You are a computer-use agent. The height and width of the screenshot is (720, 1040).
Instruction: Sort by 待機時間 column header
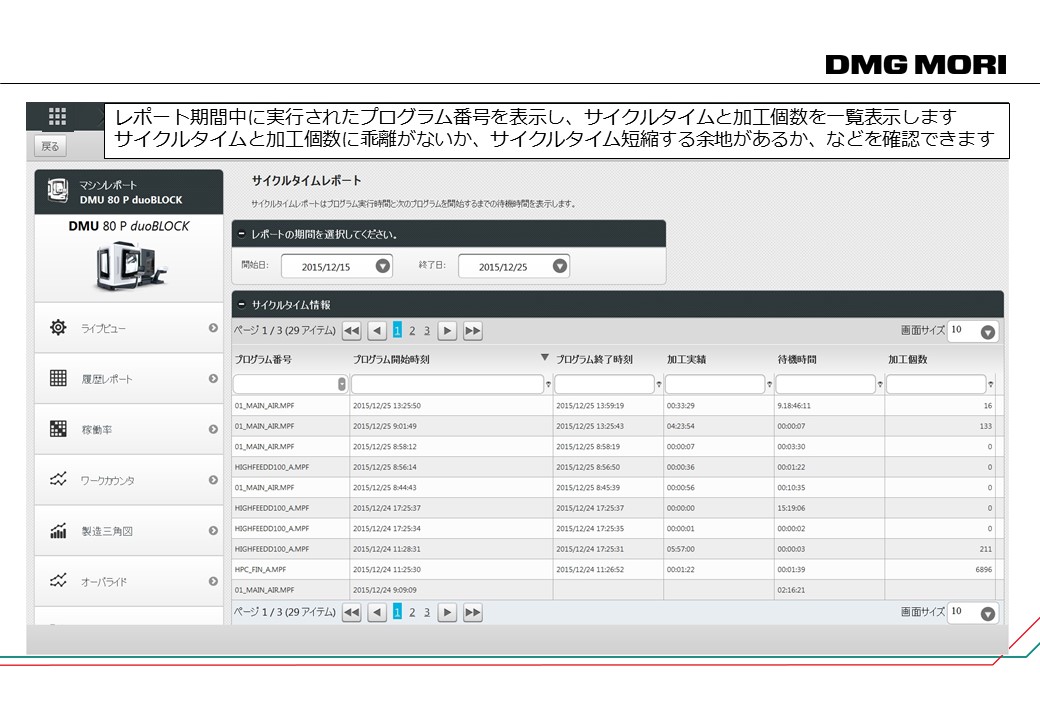point(797,359)
